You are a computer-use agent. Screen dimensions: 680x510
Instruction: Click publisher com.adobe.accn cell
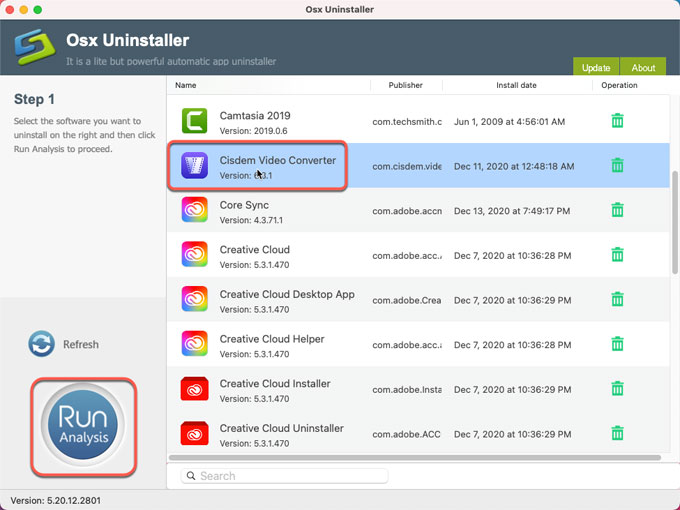(x=407, y=211)
